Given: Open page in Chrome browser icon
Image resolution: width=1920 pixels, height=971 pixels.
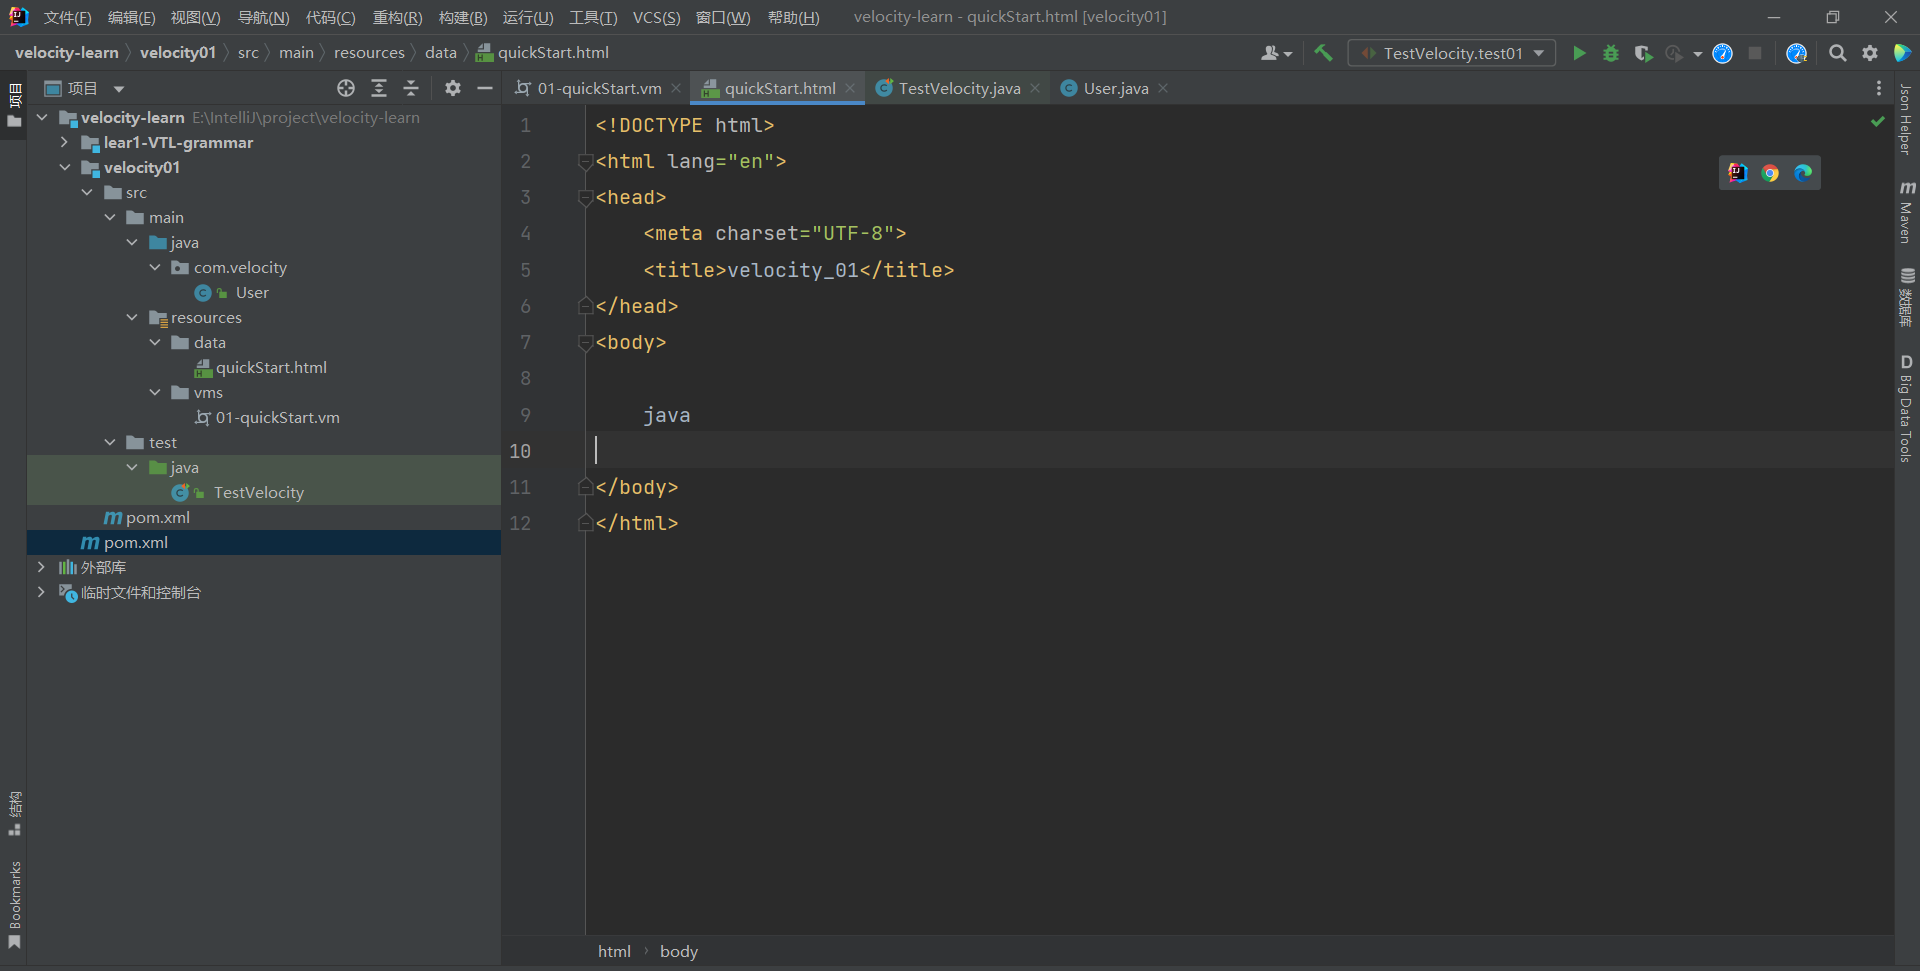Looking at the screenshot, I should [x=1770, y=173].
